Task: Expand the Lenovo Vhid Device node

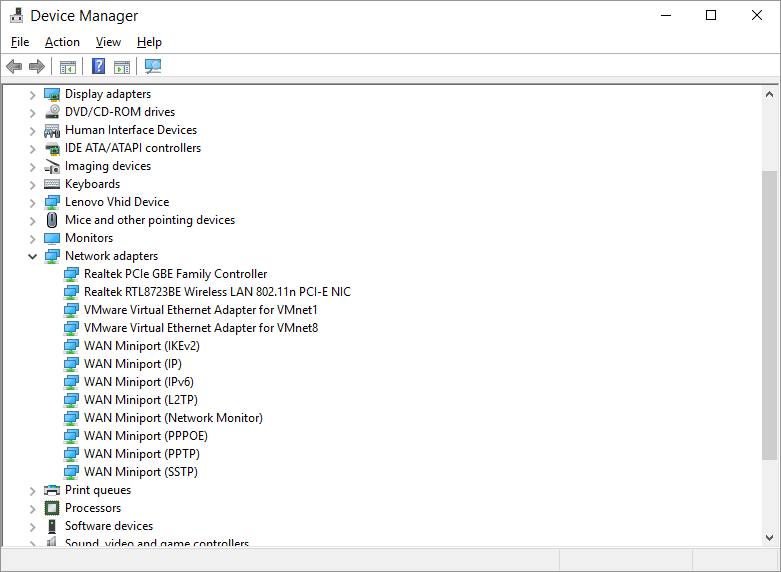Action: click(32, 203)
